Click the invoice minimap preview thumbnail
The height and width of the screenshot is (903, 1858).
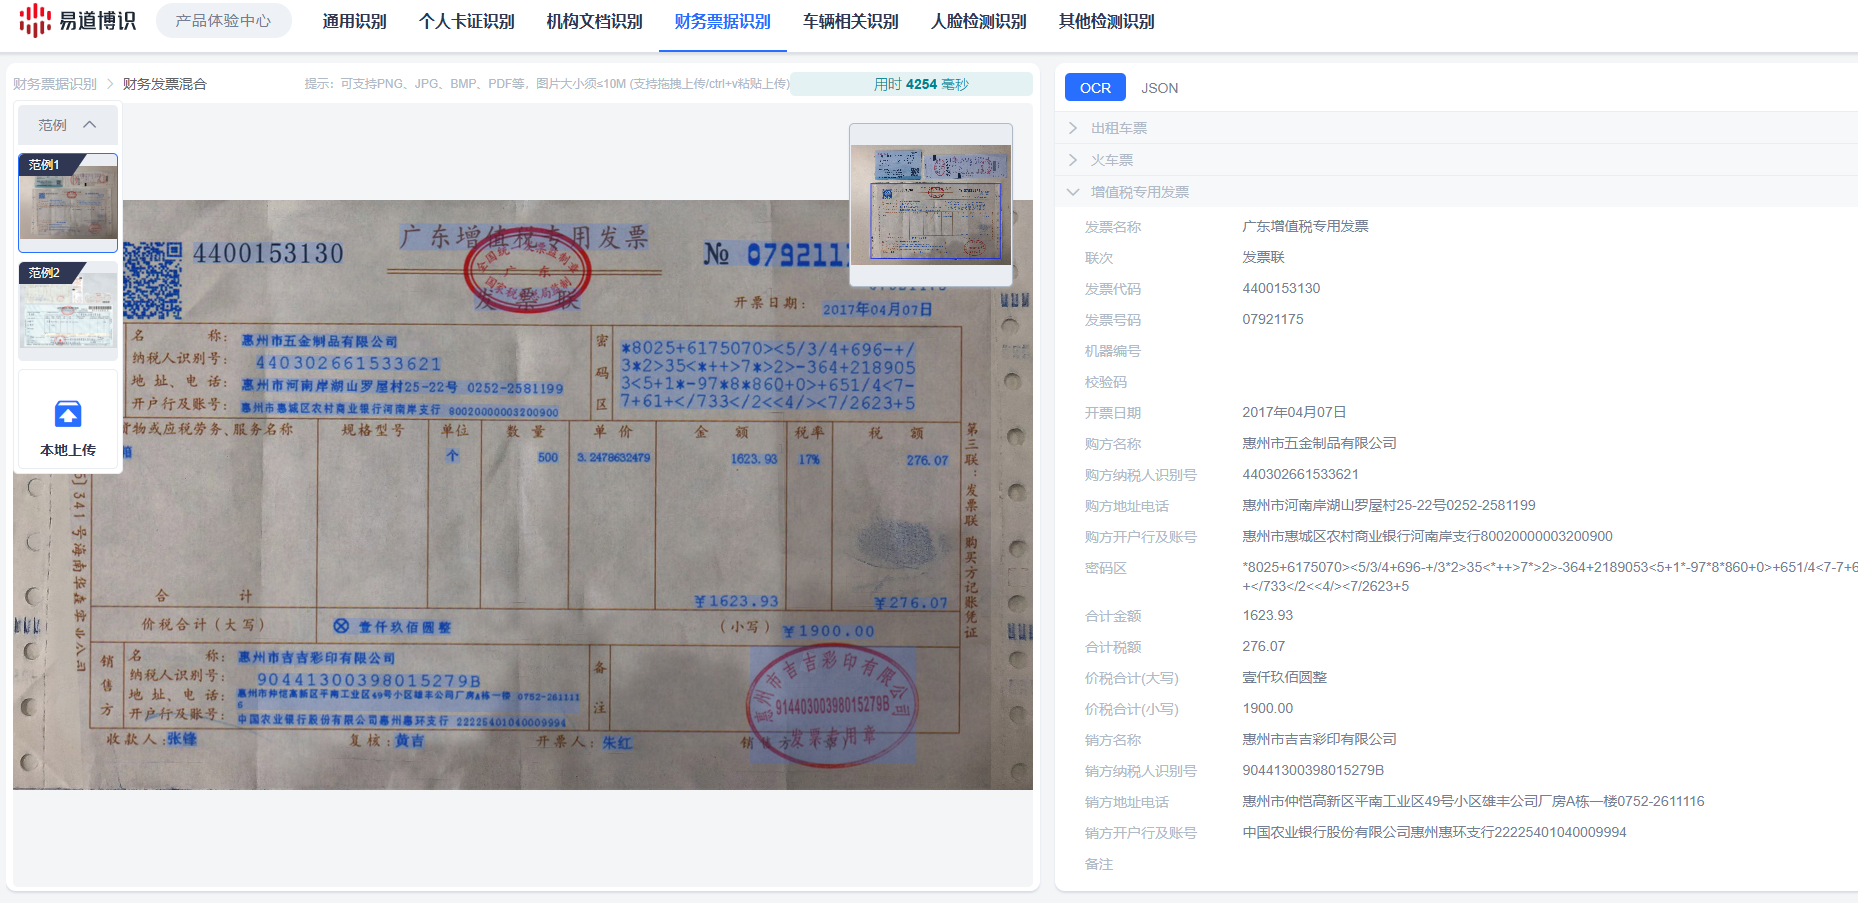click(x=930, y=205)
